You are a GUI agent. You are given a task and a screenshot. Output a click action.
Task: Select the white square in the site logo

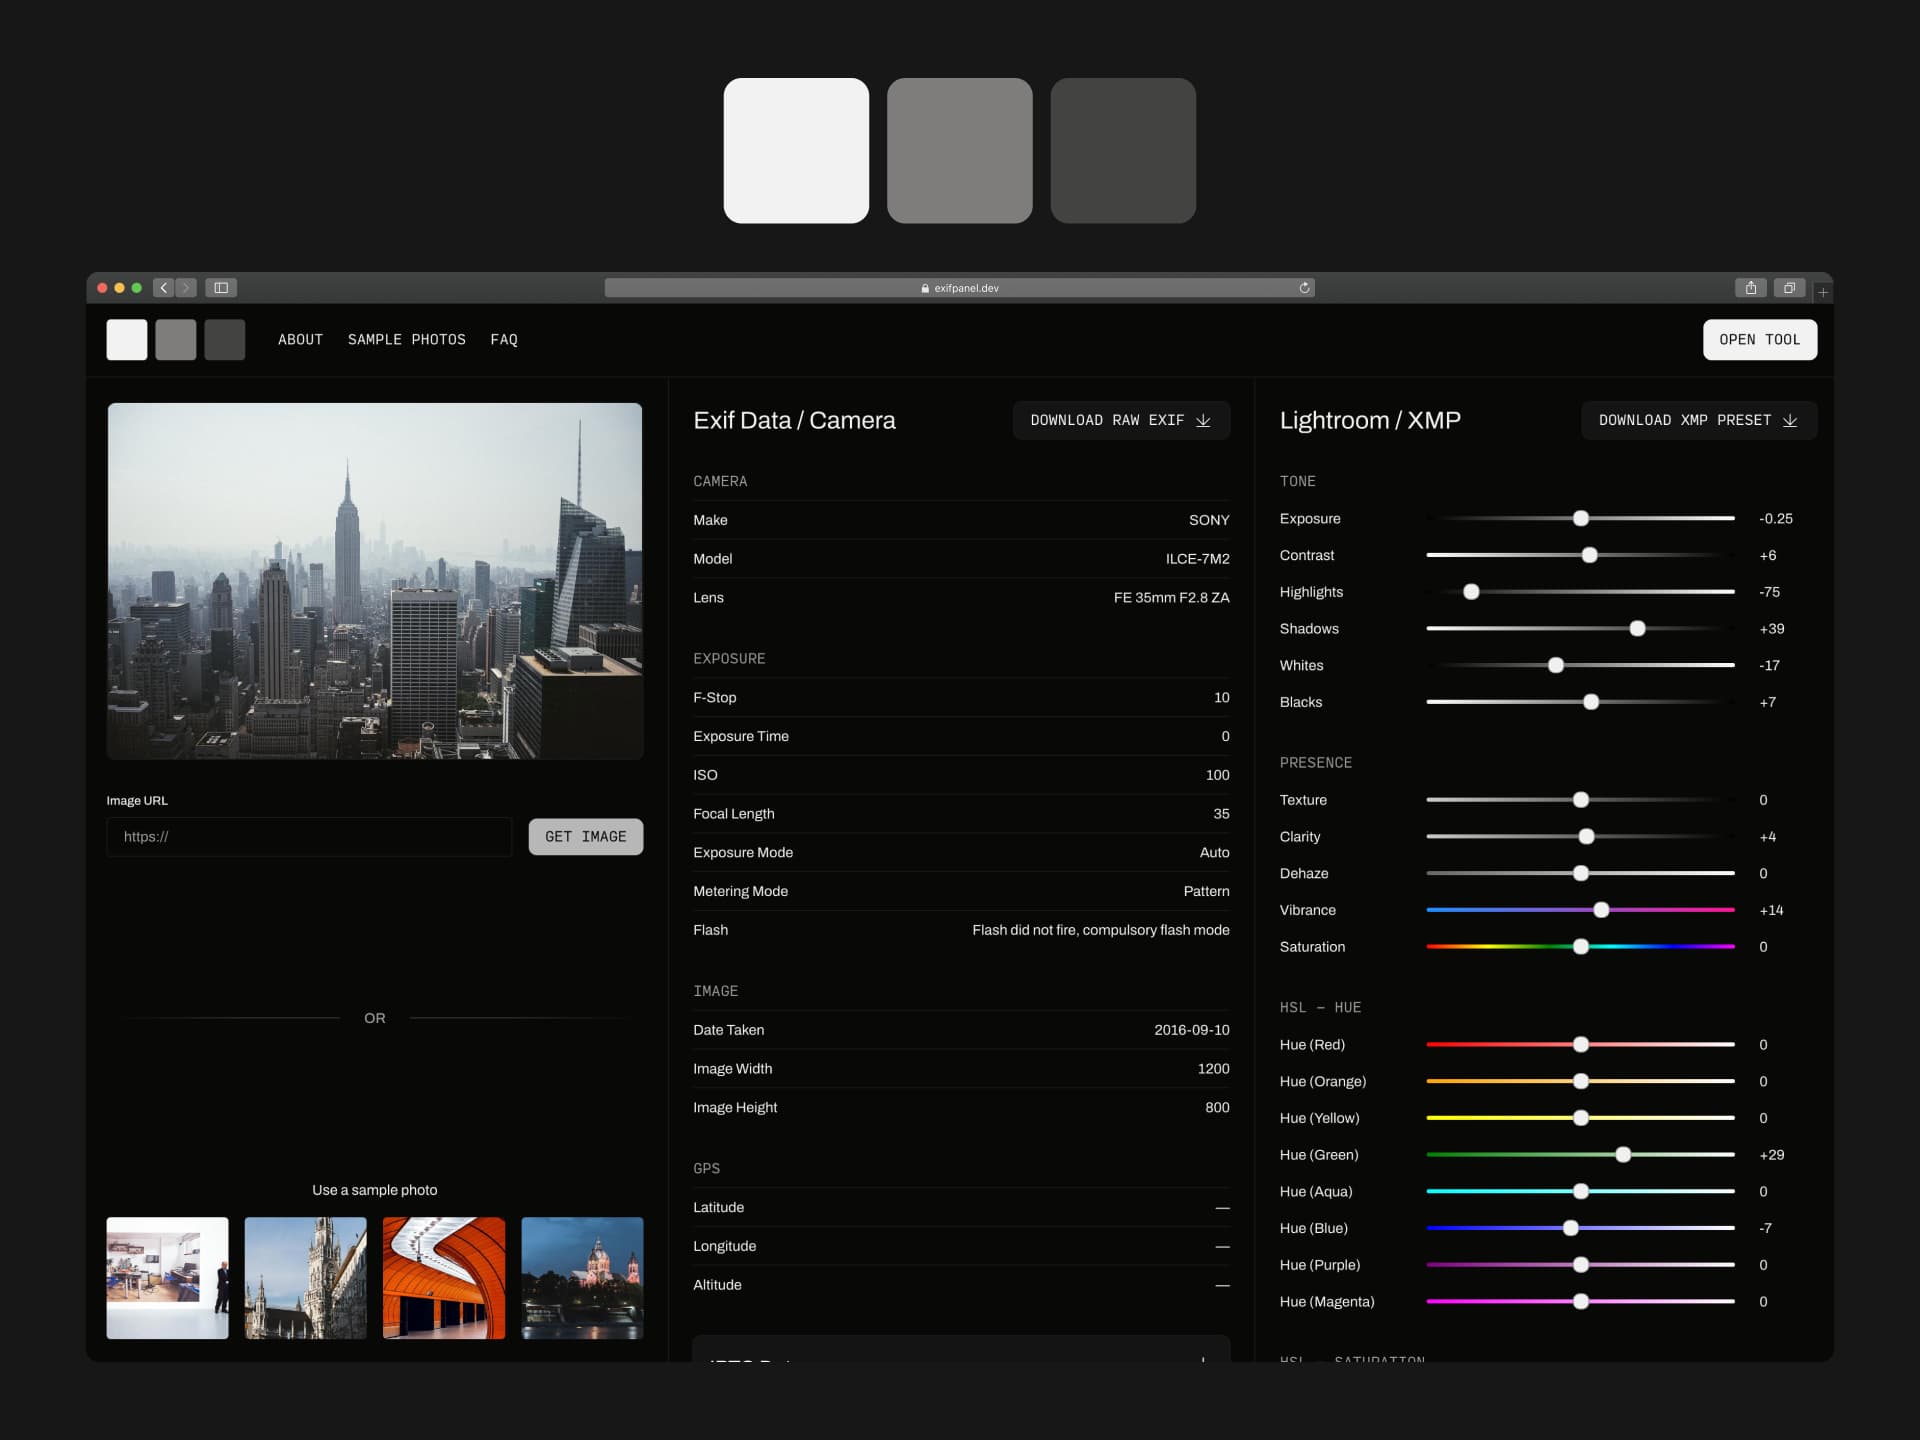(127, 339)
